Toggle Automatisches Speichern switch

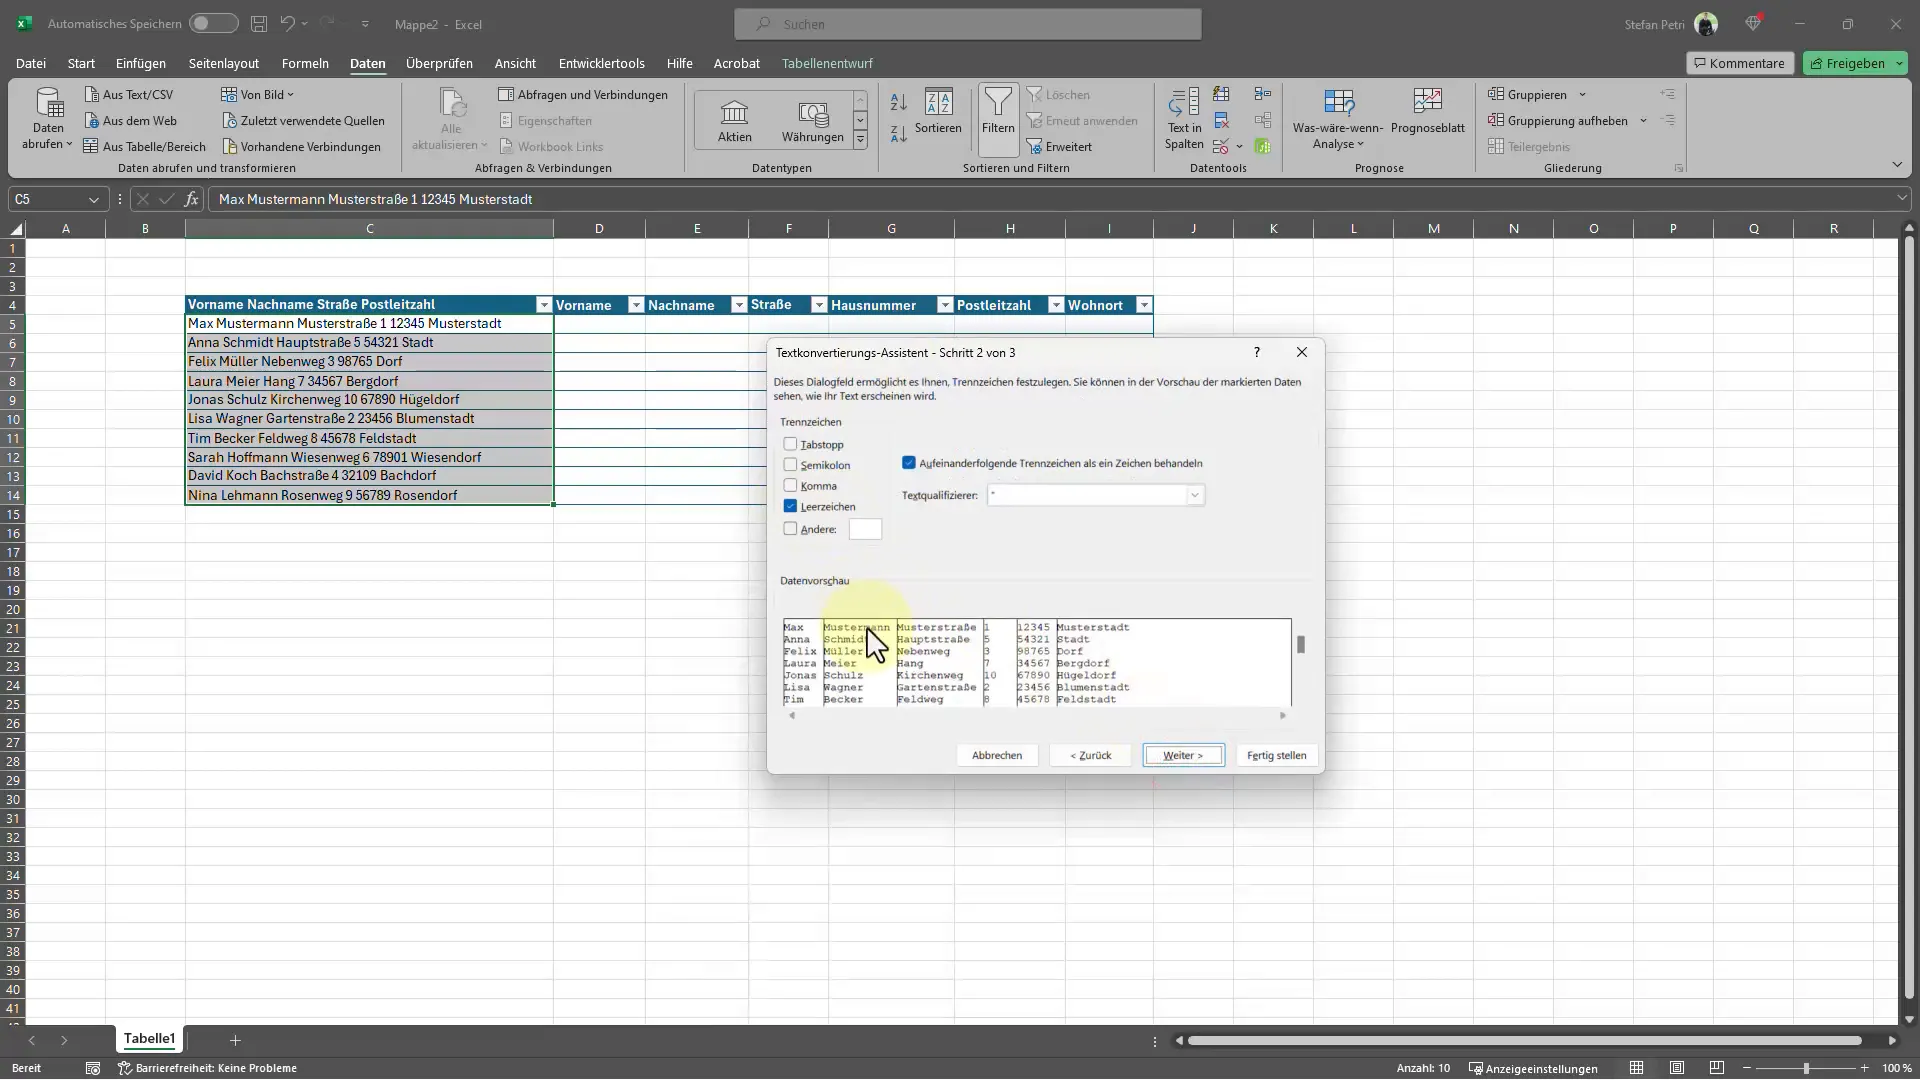214,24
